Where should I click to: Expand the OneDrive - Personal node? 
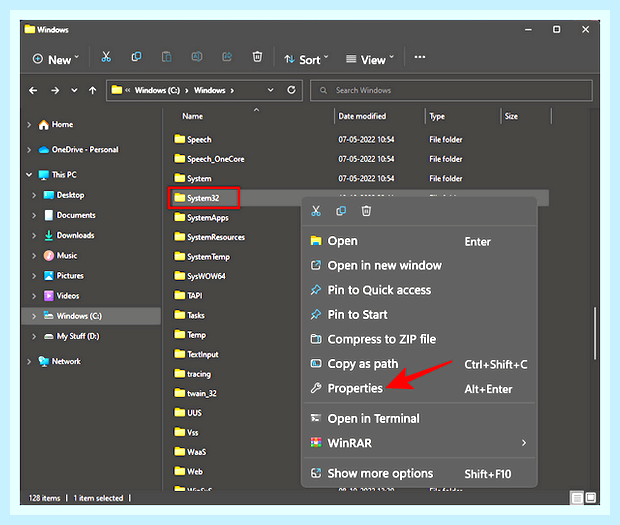29,150
